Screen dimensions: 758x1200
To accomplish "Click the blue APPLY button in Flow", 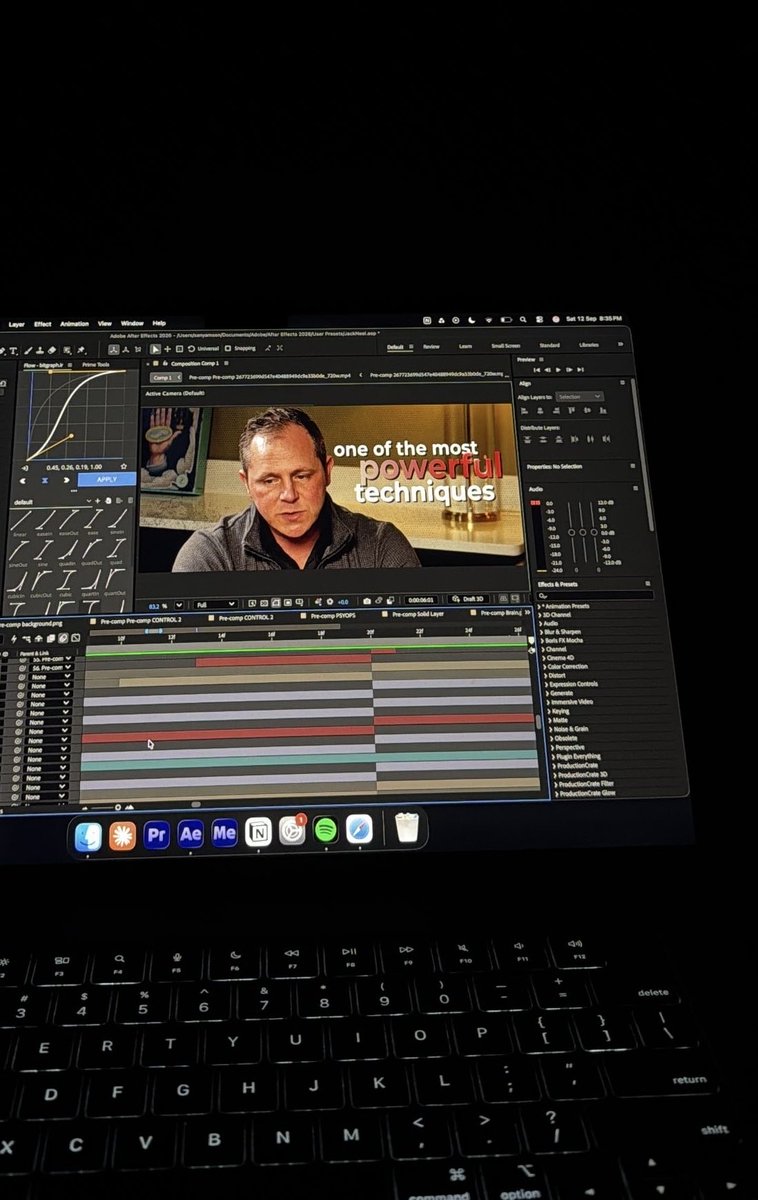I will tap(107, 479).
